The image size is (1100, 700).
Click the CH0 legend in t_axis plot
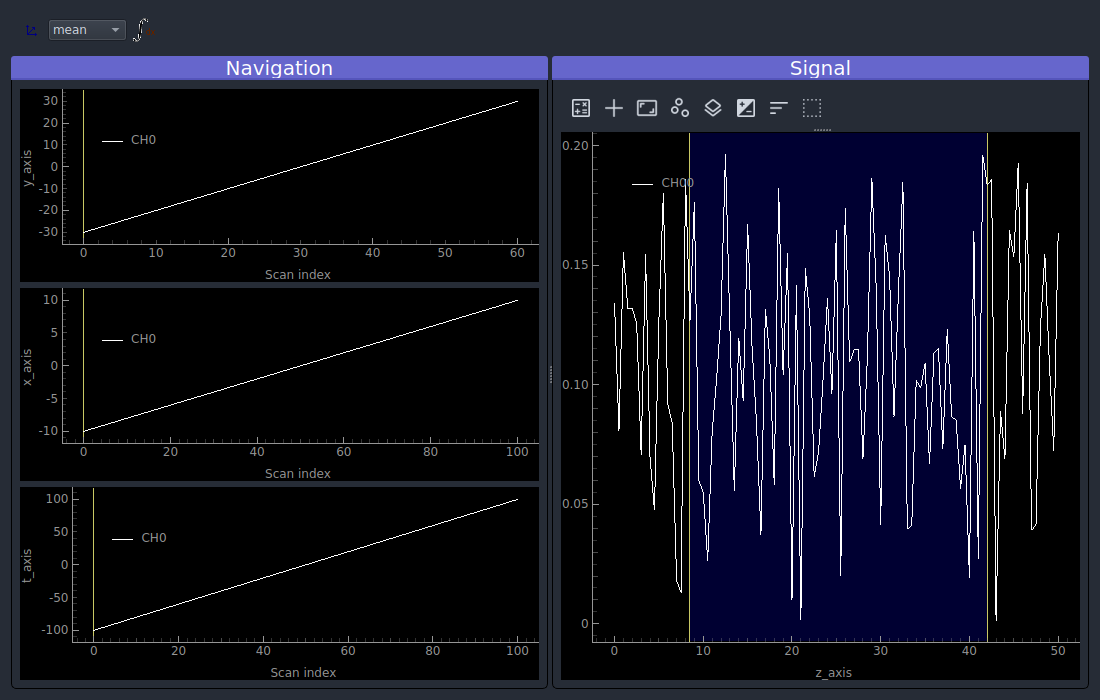click(140, 538)
